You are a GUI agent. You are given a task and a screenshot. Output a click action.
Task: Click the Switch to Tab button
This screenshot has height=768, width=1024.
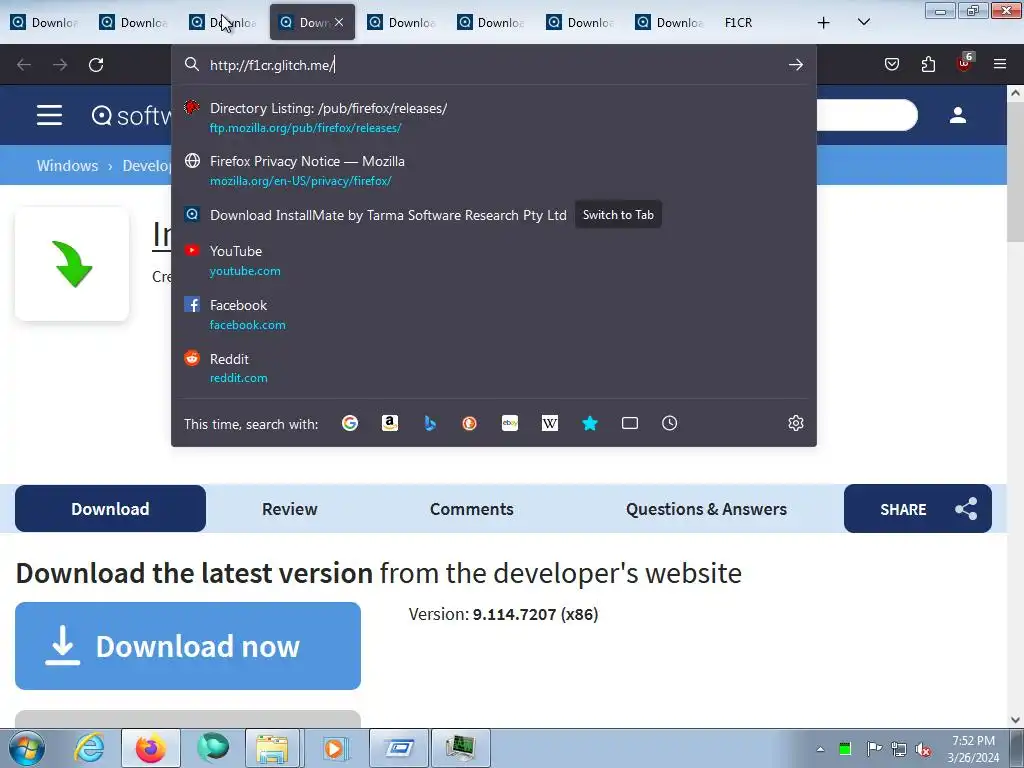(618, 215)
